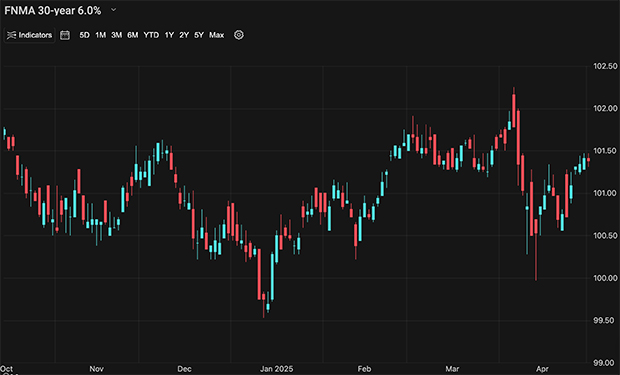Open the Indicators menu

pos(30,35)
